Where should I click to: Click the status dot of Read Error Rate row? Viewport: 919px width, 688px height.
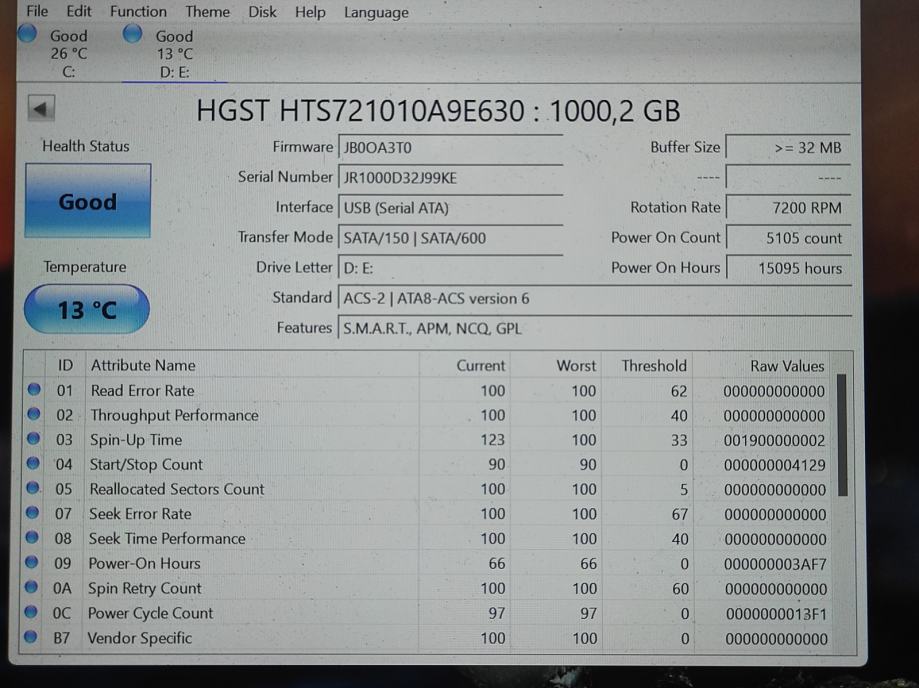pyautogui.click(x=34, y=389)
